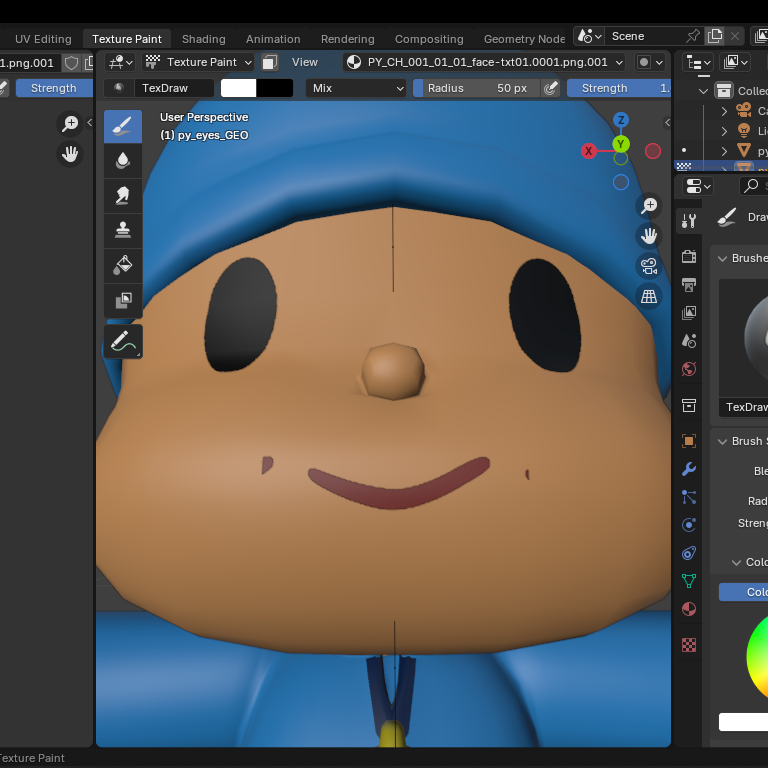Open the Texture Paint mode dropdown
Viewport: 768px width, 768px height.
(x=198, y=62)
